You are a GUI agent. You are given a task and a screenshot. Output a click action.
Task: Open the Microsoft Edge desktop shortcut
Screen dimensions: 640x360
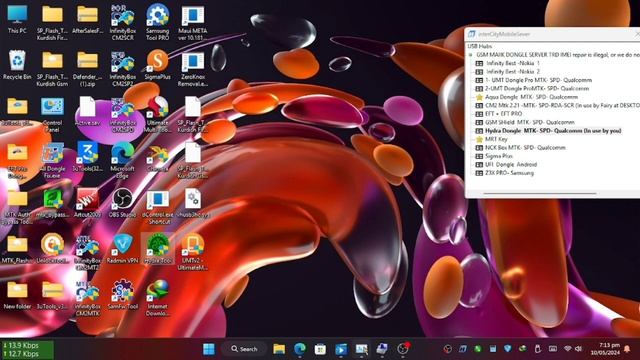tap(122, 160)
